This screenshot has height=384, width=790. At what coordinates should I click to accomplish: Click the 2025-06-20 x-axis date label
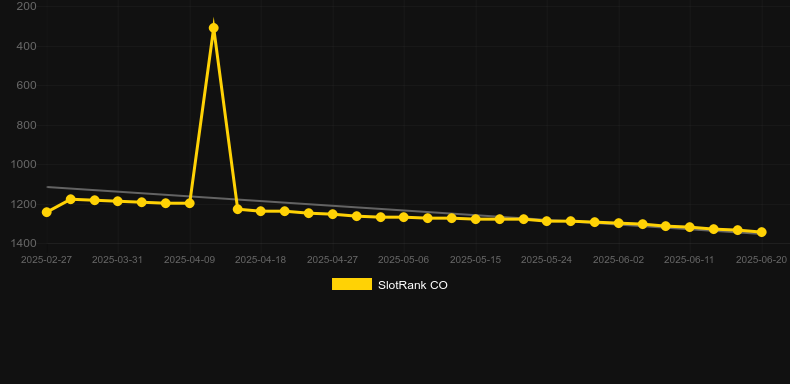(x=762, y=260)
